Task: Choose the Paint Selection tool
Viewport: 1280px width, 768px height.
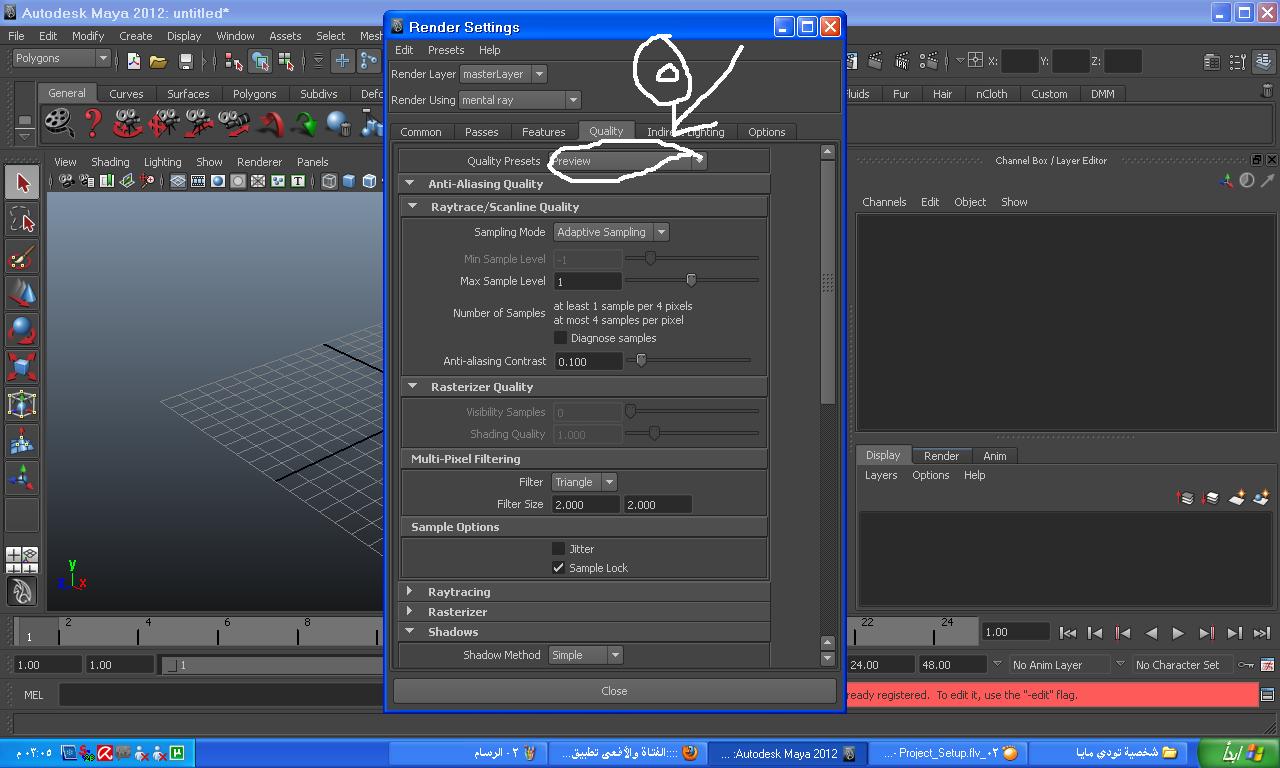Action: [22, 256]
